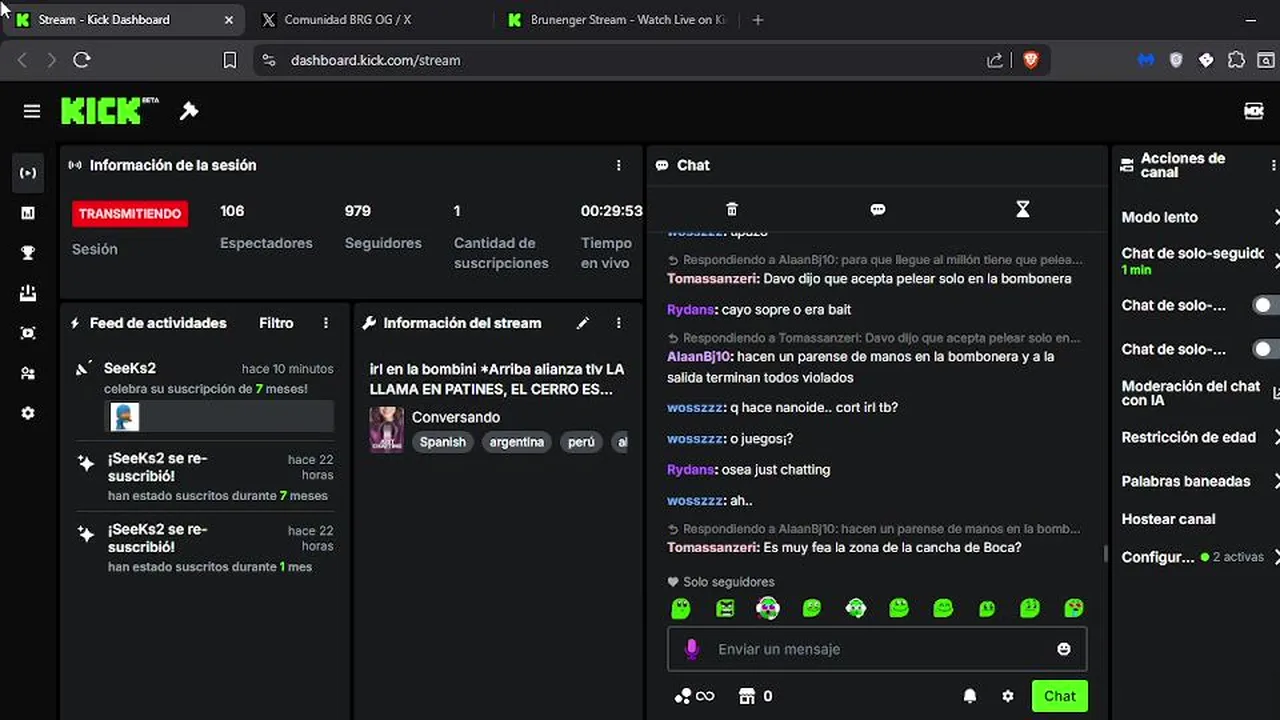
Task: Click the hourglass icon in chat toolbar
Action: tap(1022, 209)
